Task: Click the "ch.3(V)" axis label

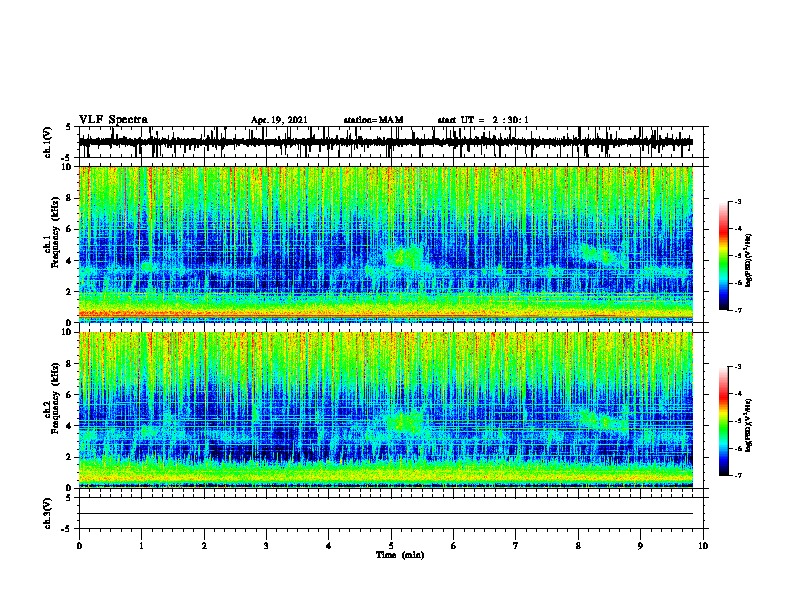Action: pyautogui.click(x=48, y=513)
